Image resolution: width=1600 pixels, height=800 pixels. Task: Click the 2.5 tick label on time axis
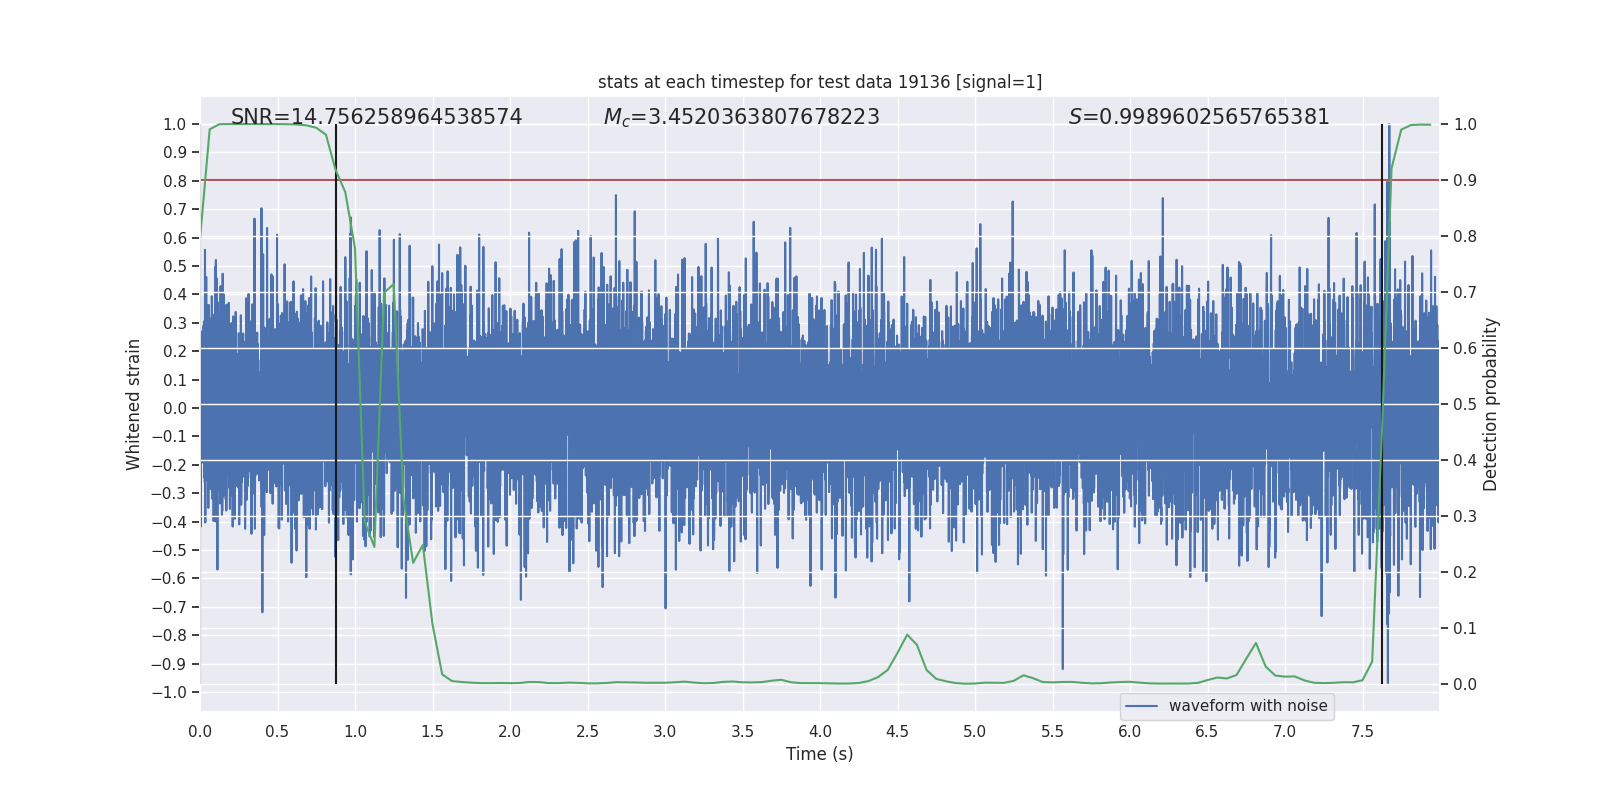(587, 732)
